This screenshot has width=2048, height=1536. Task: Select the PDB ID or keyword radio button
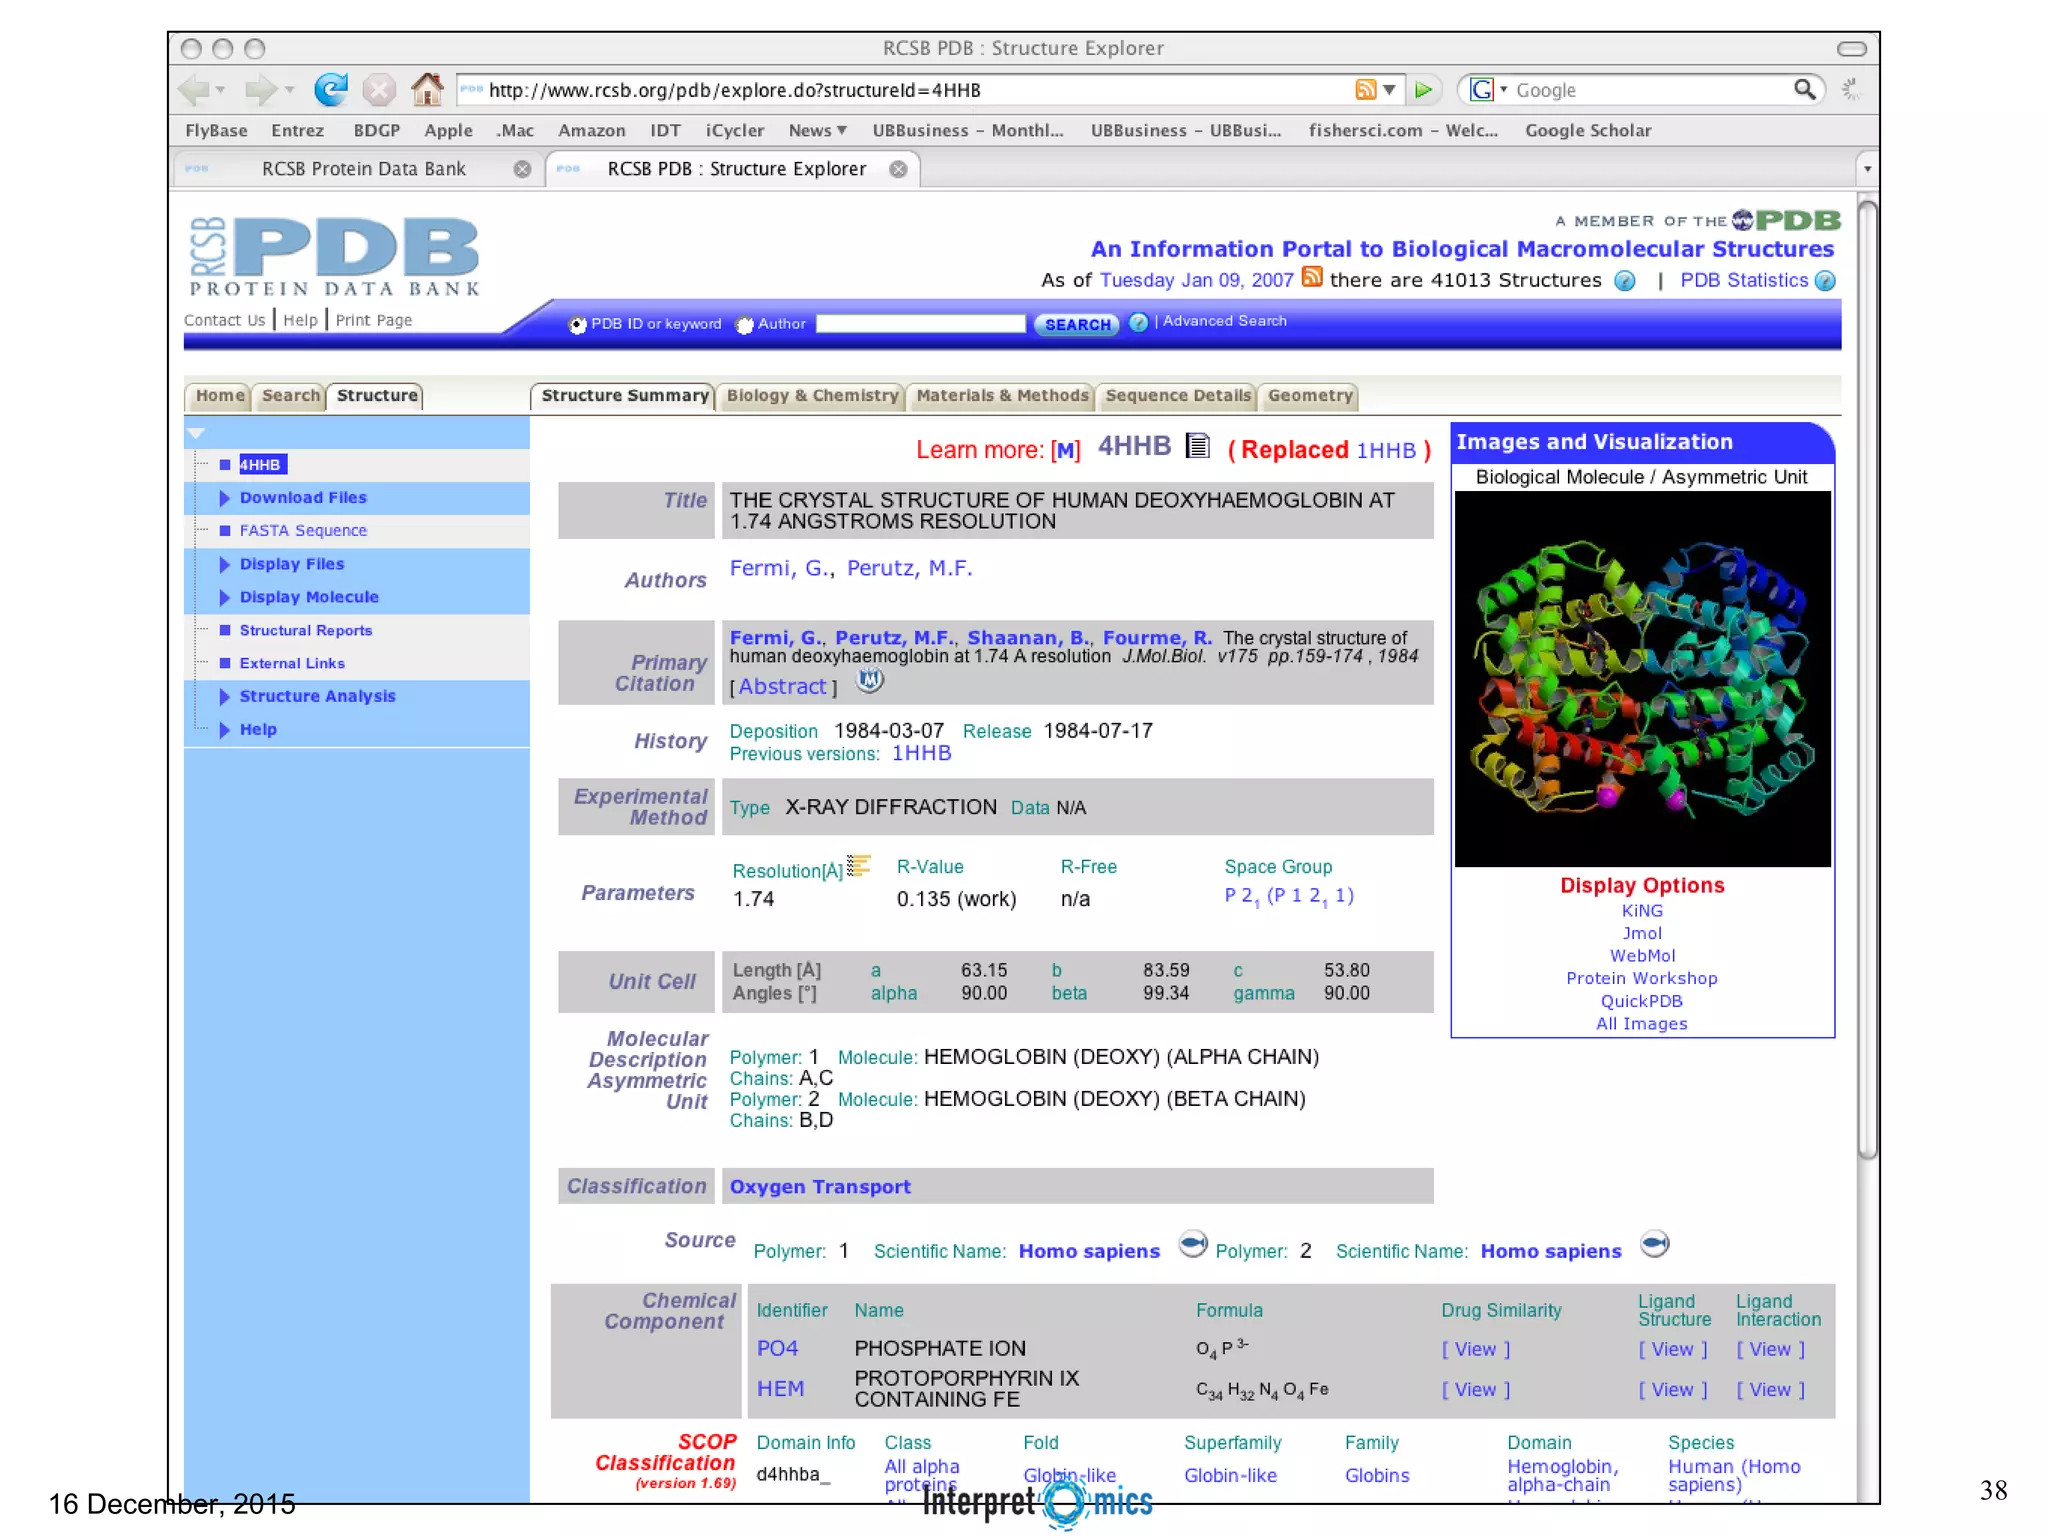point(577,325)
